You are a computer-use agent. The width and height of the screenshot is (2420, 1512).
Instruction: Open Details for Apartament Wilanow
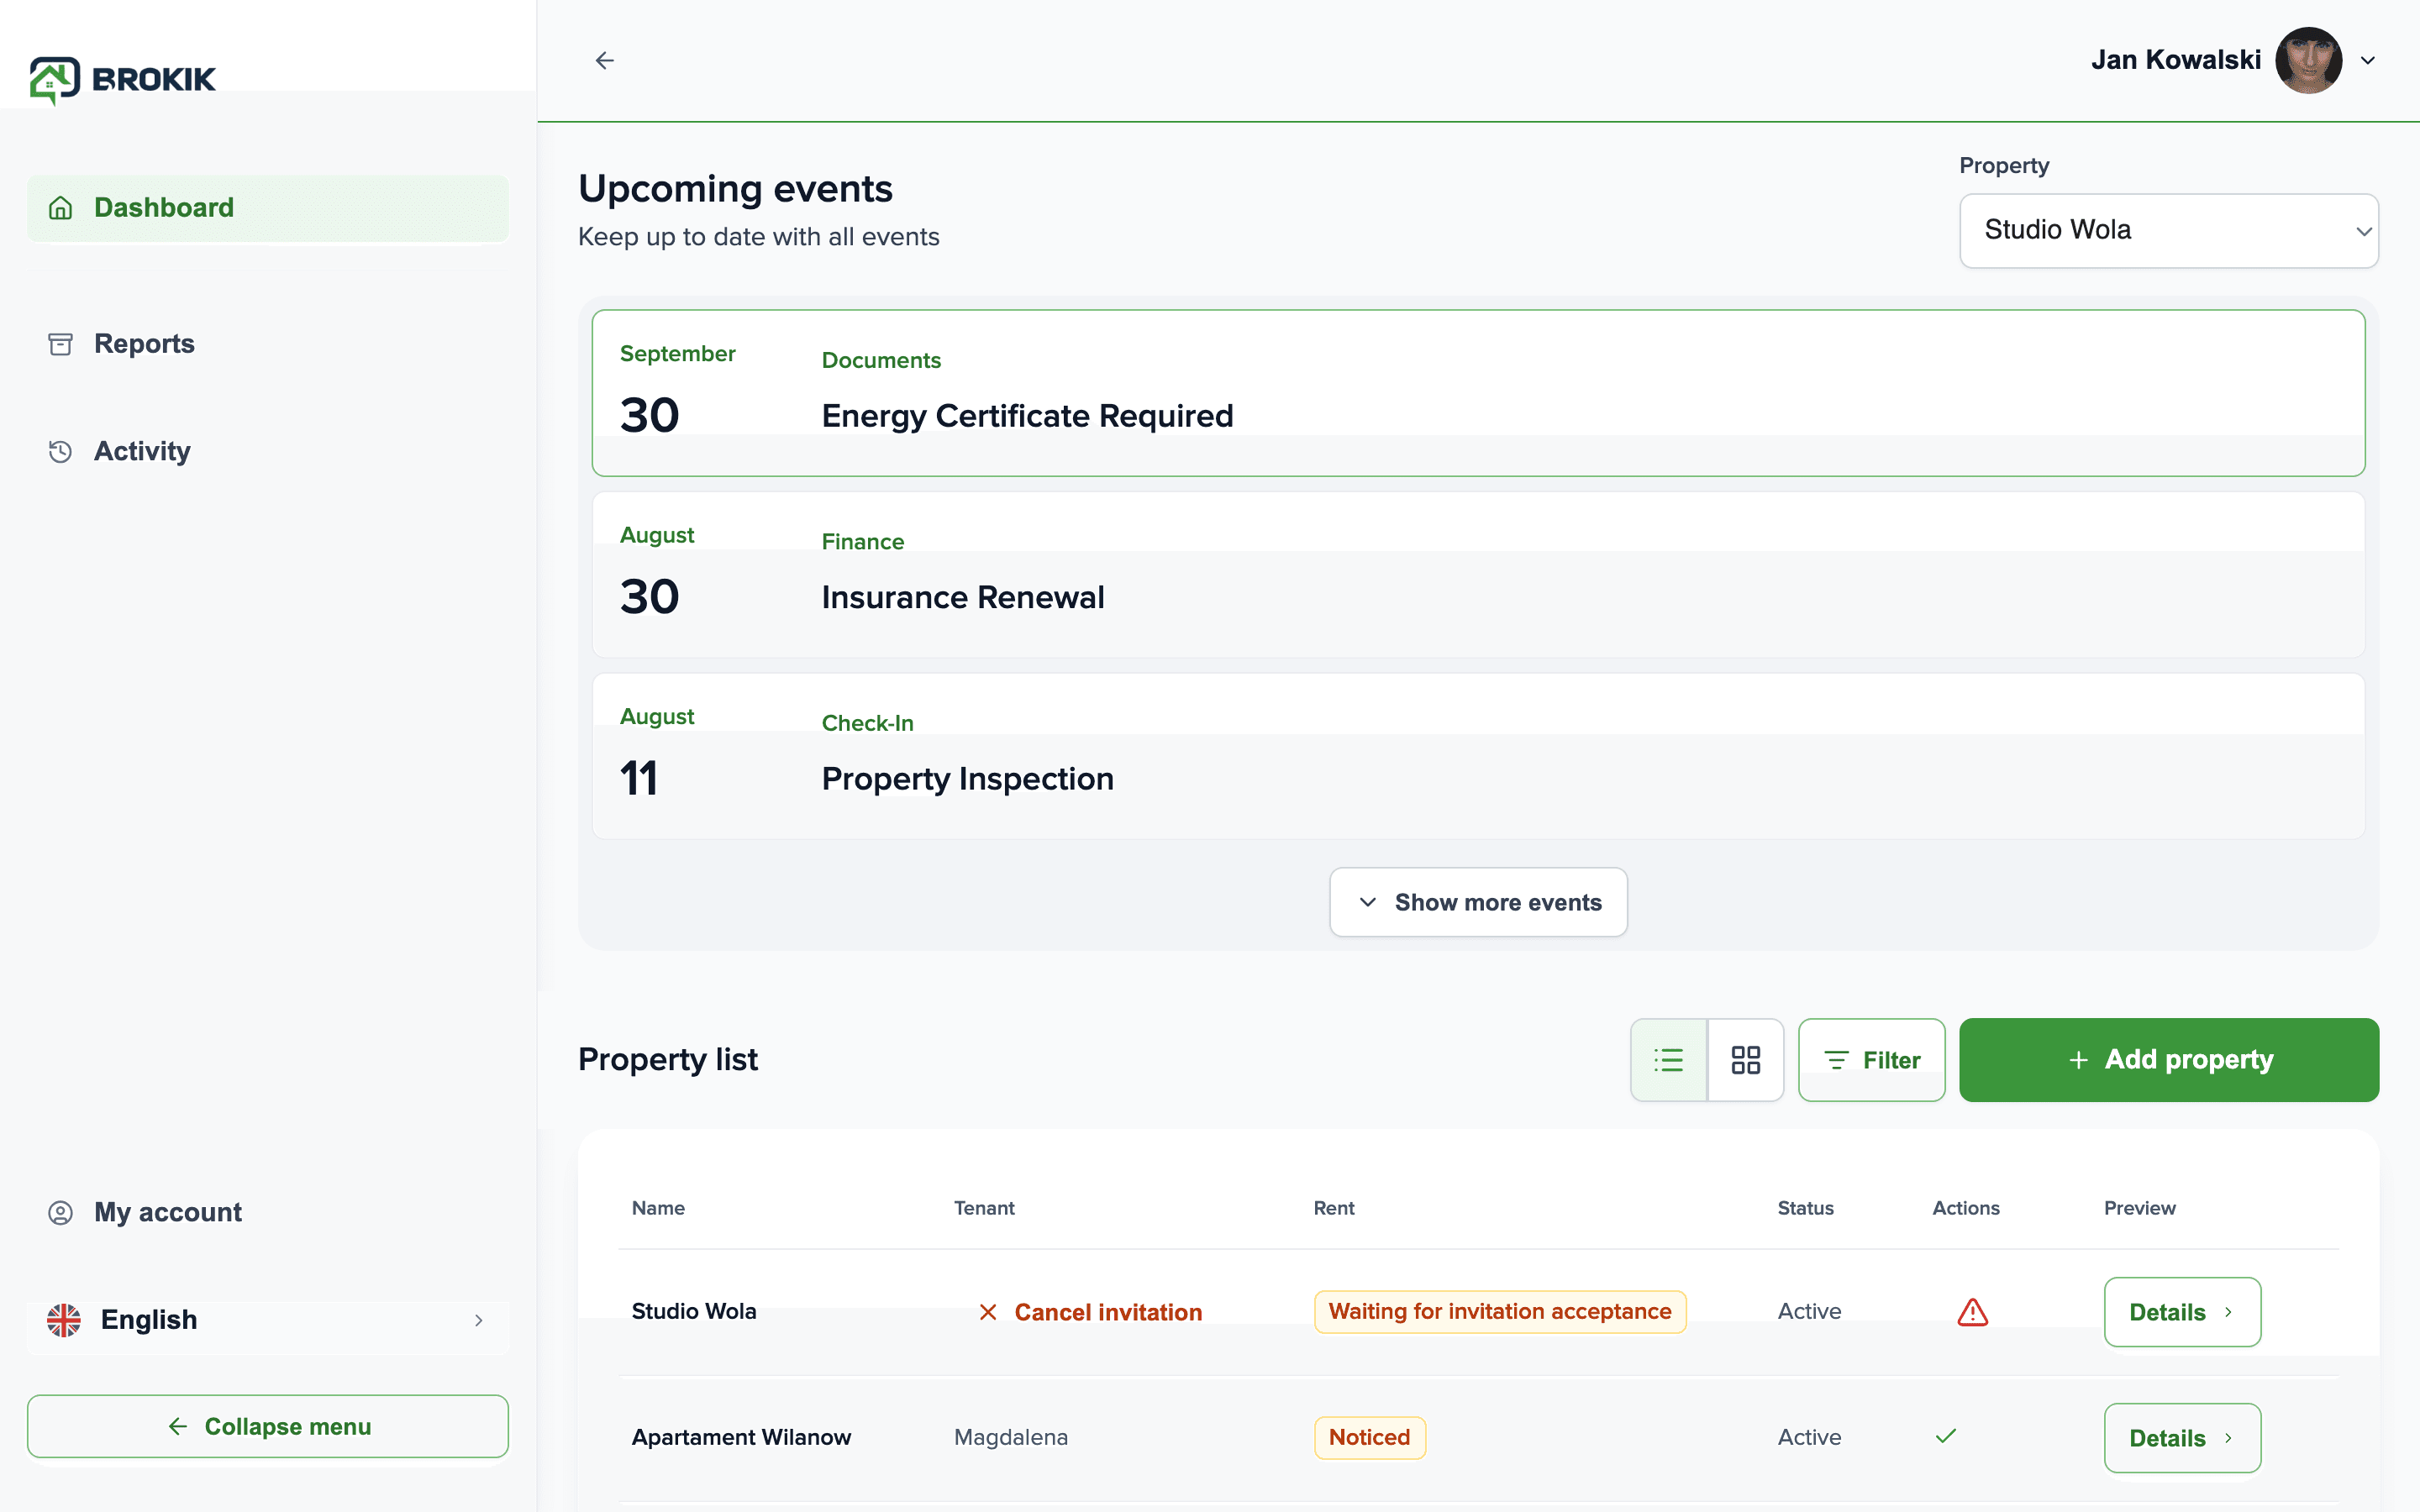[2182, 1438]
